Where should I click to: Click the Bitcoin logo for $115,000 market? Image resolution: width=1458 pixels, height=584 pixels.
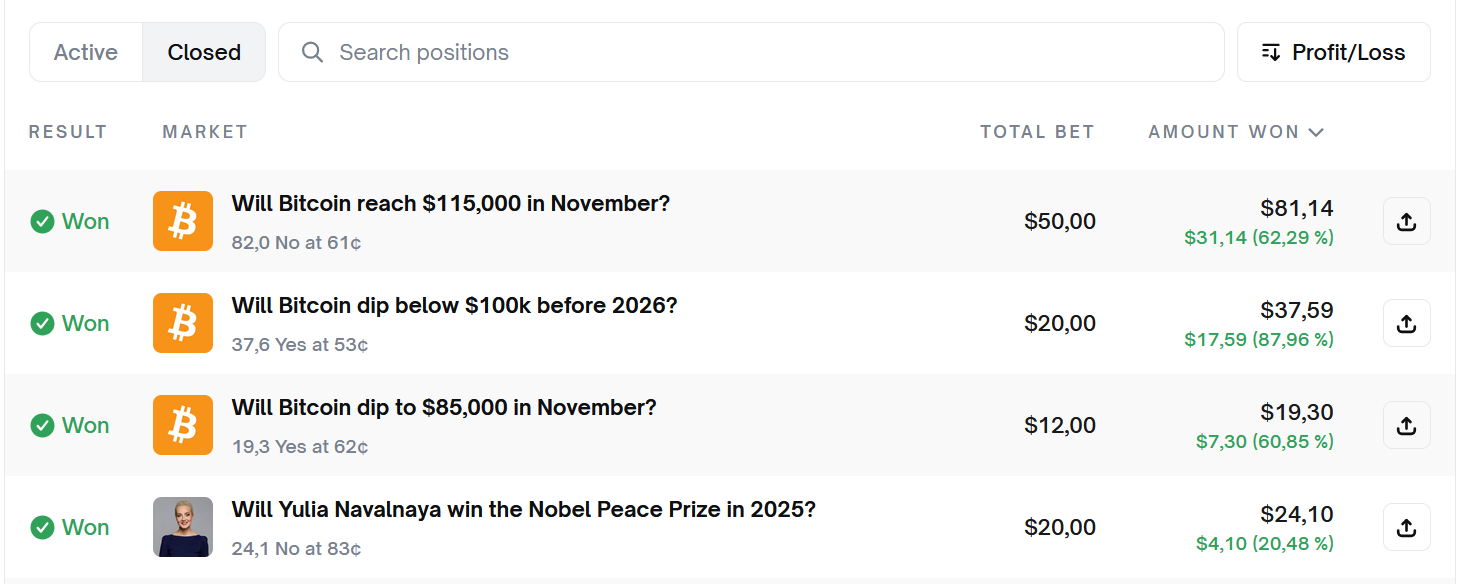point(183,221)
